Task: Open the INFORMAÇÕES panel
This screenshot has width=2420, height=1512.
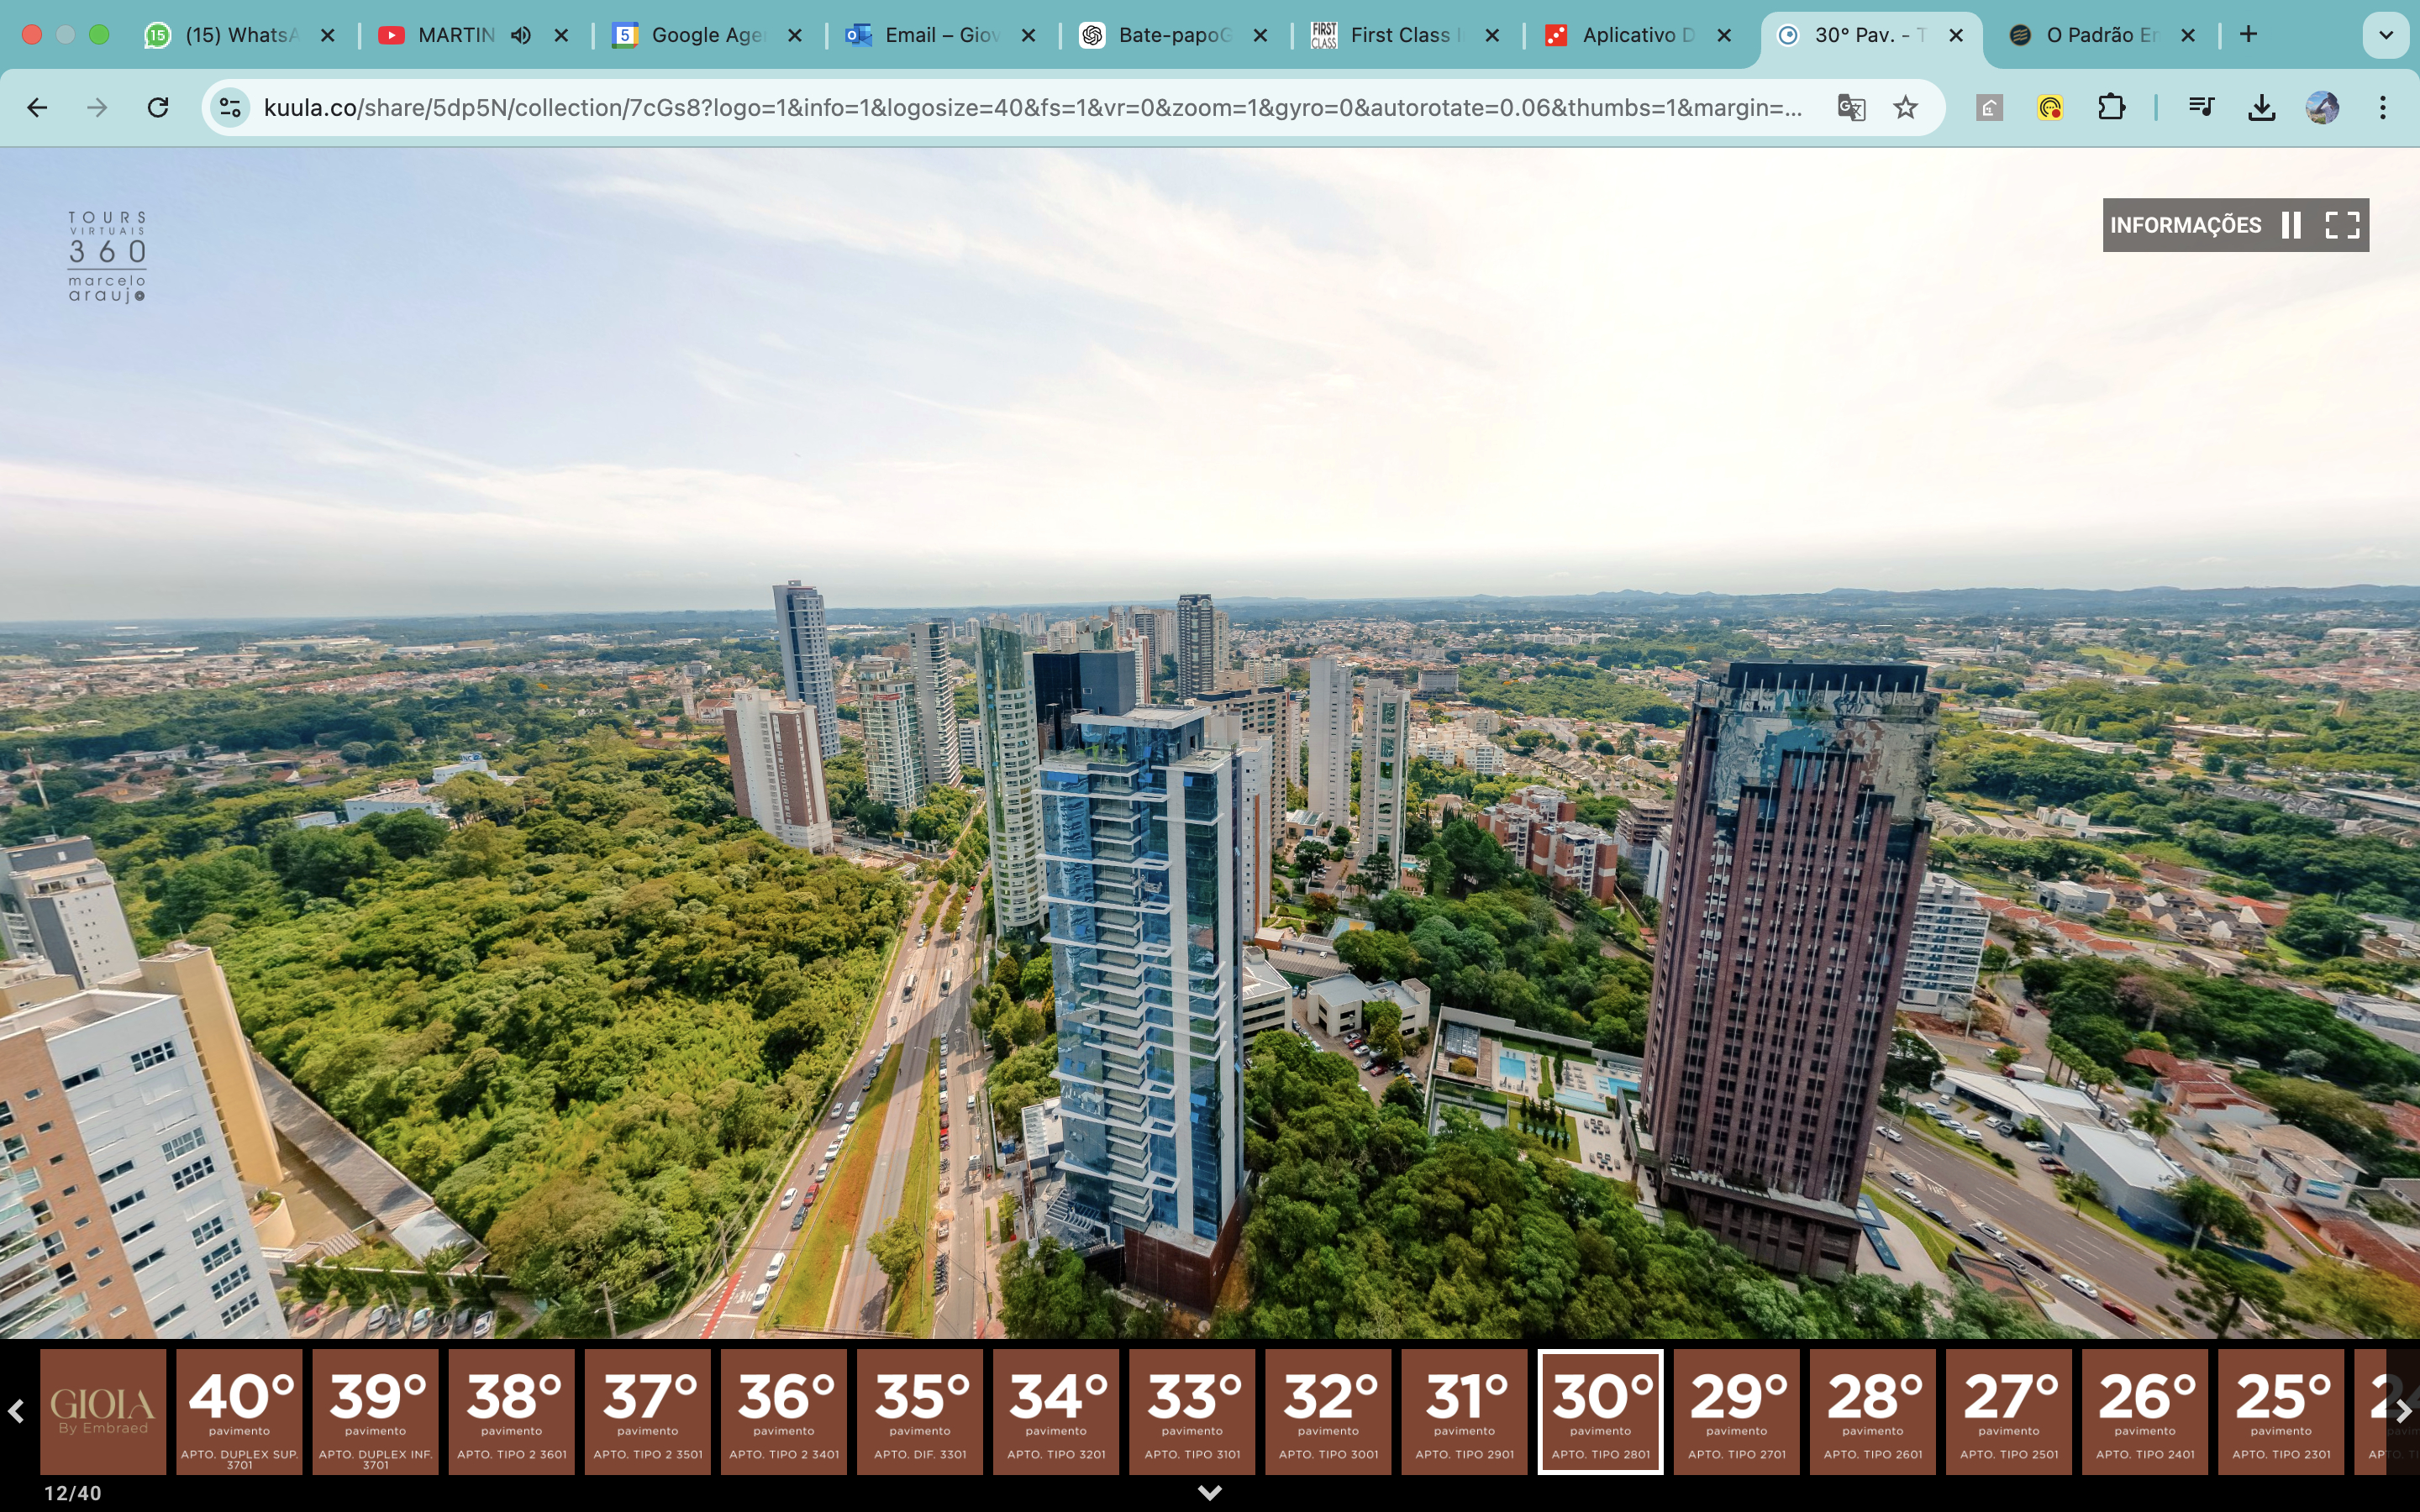Action: (x=2185, y=225)
